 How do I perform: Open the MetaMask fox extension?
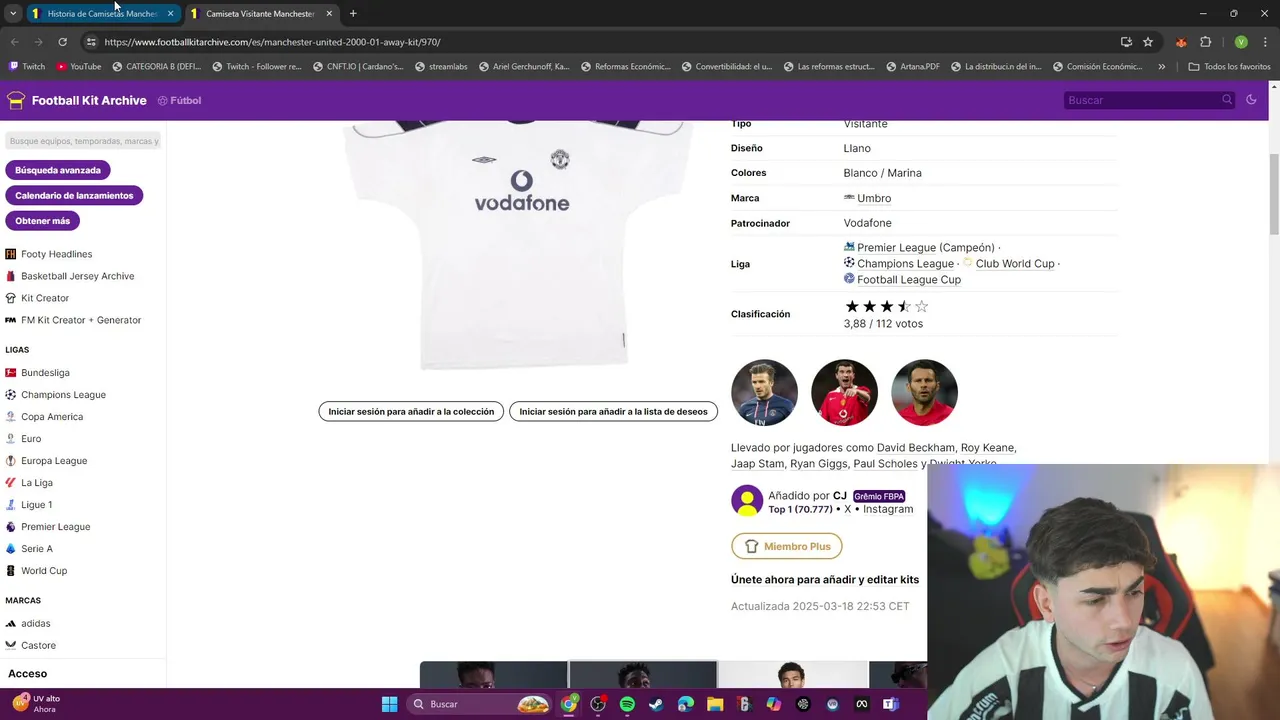coord(1181,42)
